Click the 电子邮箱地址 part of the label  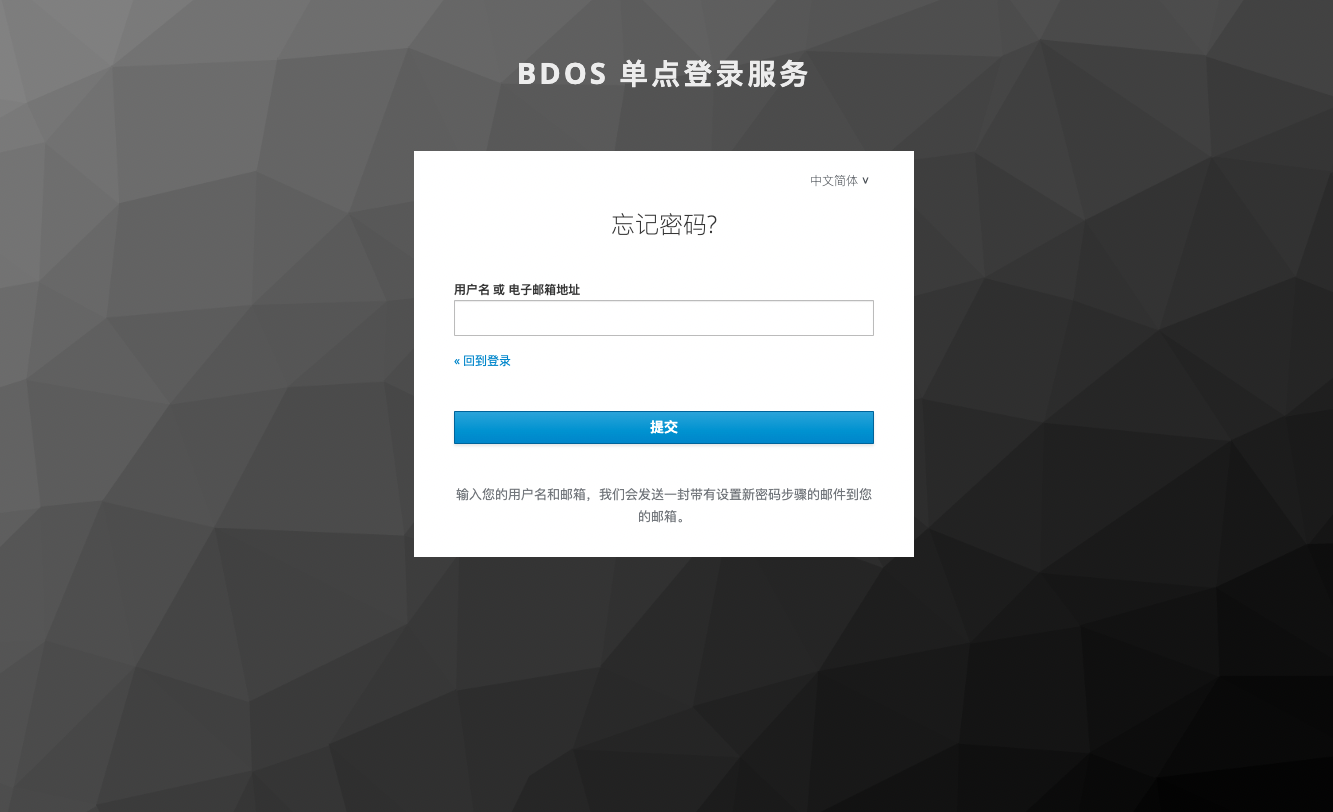point(544,290)
